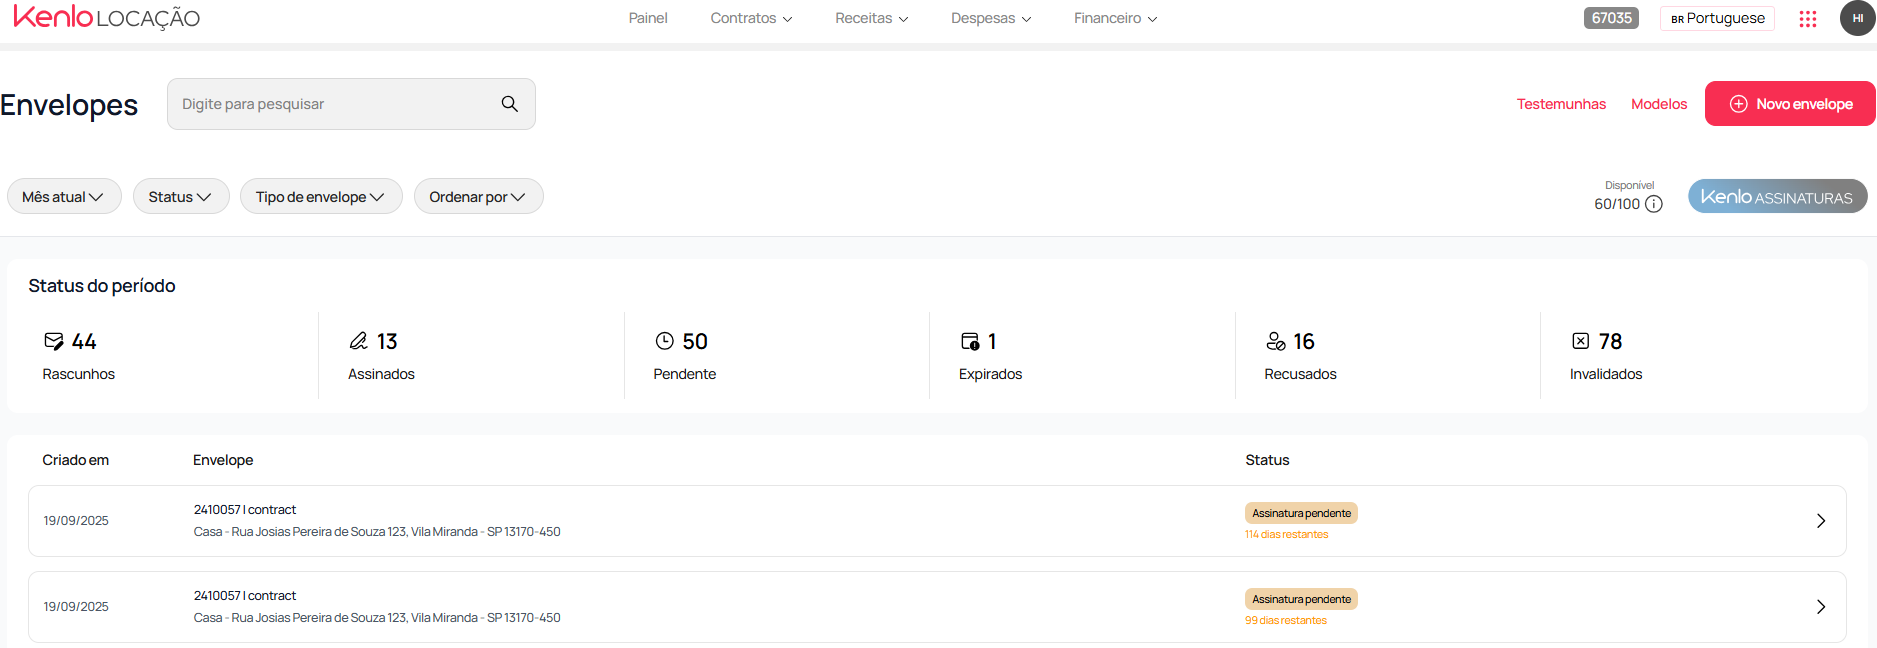This screenshot has height=648, width=1877.
Task: Filter by 1 Expirados card
Action: tap(1082, 356)
